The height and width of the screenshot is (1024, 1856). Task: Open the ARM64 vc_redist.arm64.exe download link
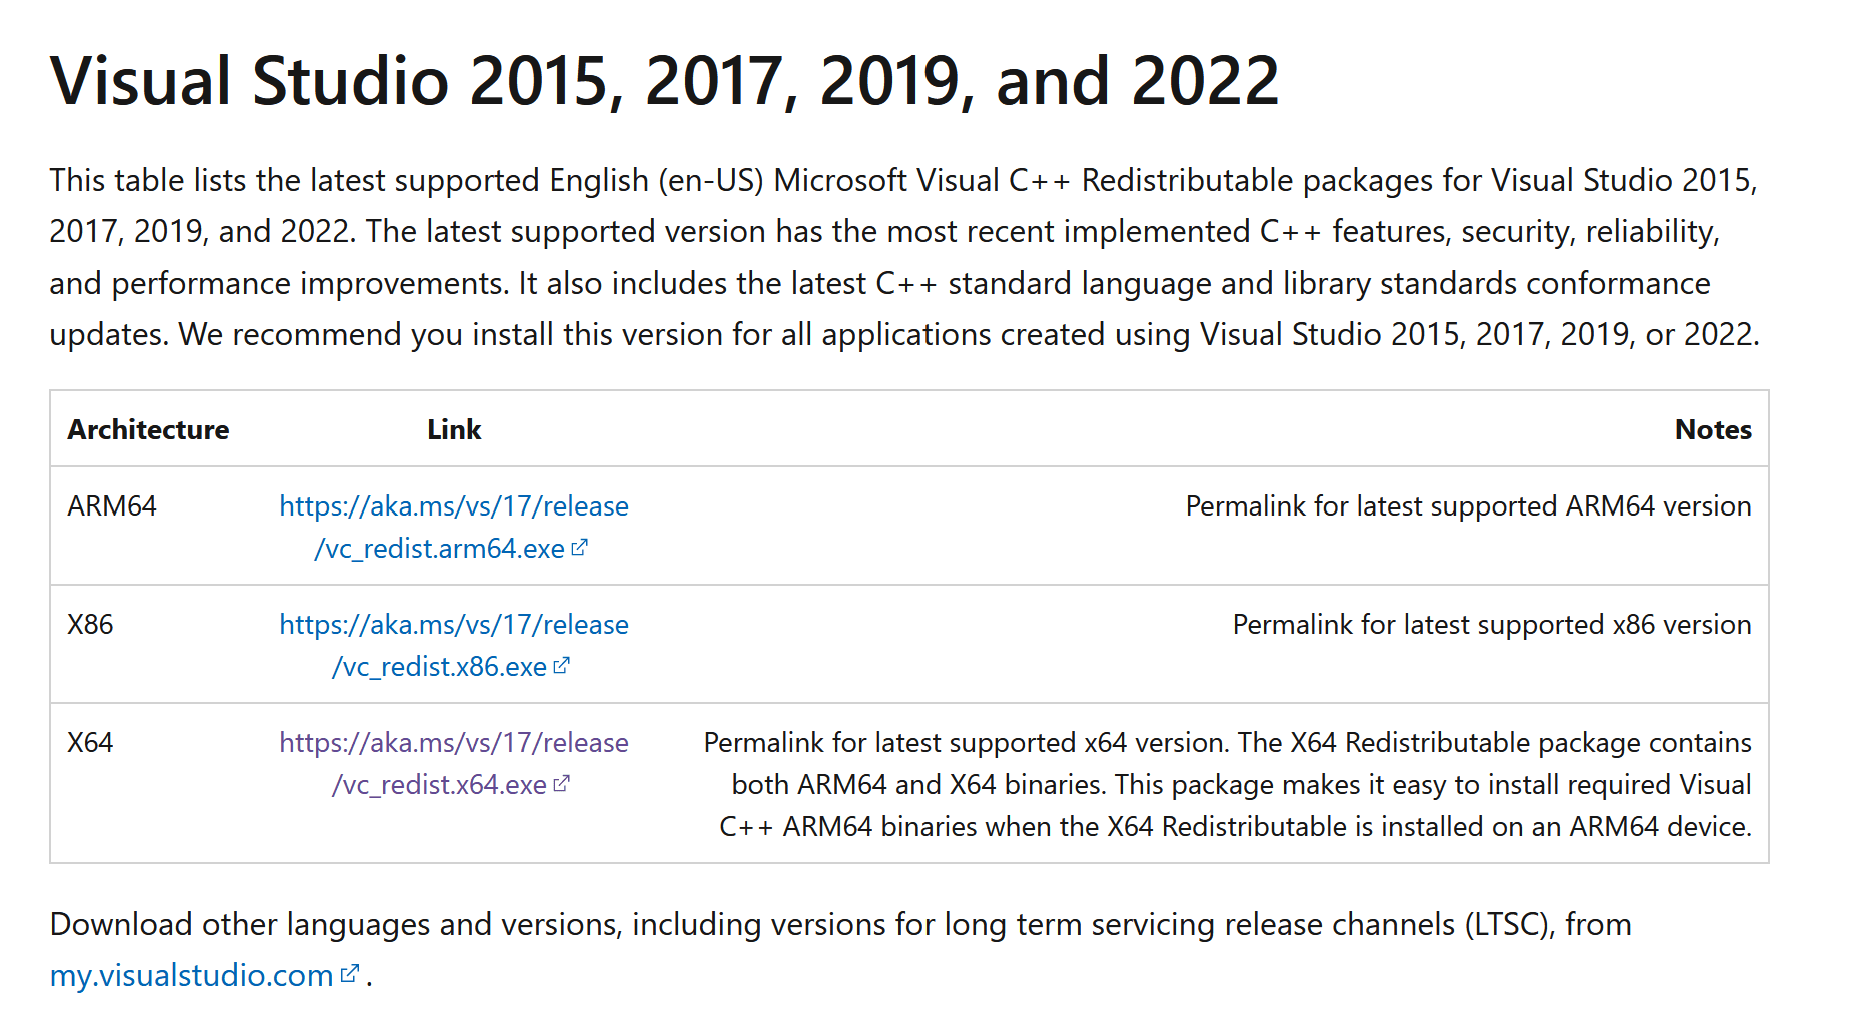pyautogui.click(x=453, y=527)
